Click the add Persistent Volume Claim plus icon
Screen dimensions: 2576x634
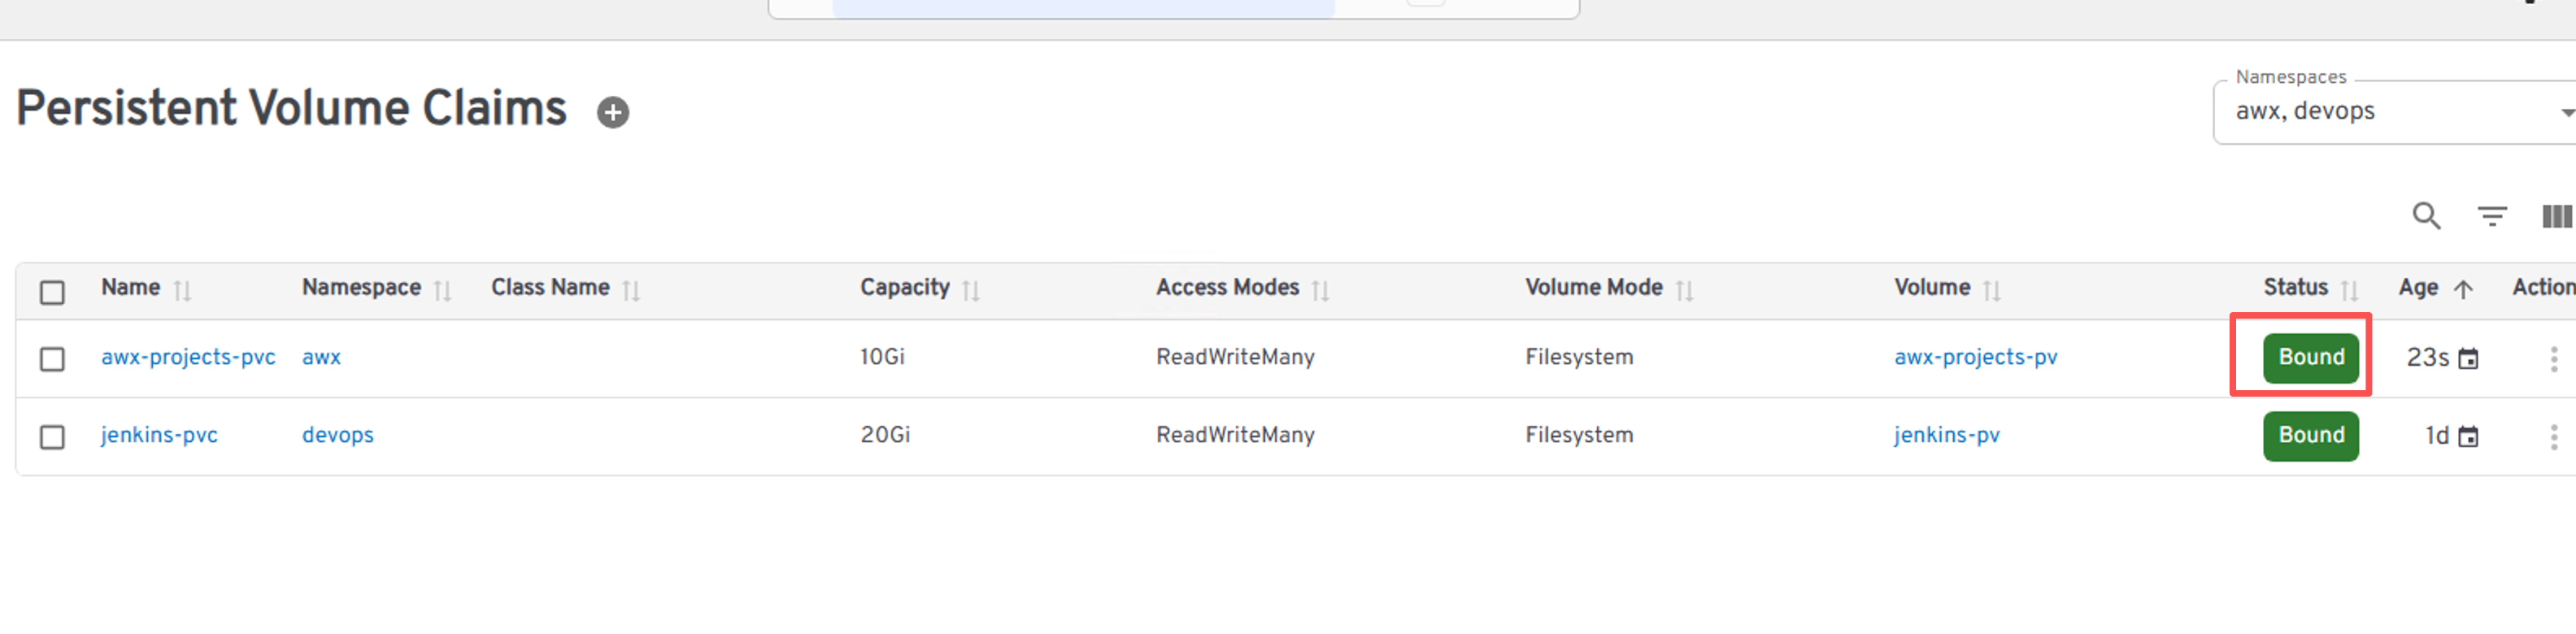pyautogui.click(x=613, y=112)
